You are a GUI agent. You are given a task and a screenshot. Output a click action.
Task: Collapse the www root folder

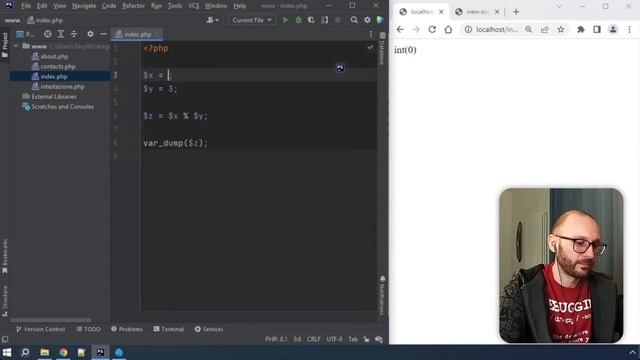tap(16, 46)
